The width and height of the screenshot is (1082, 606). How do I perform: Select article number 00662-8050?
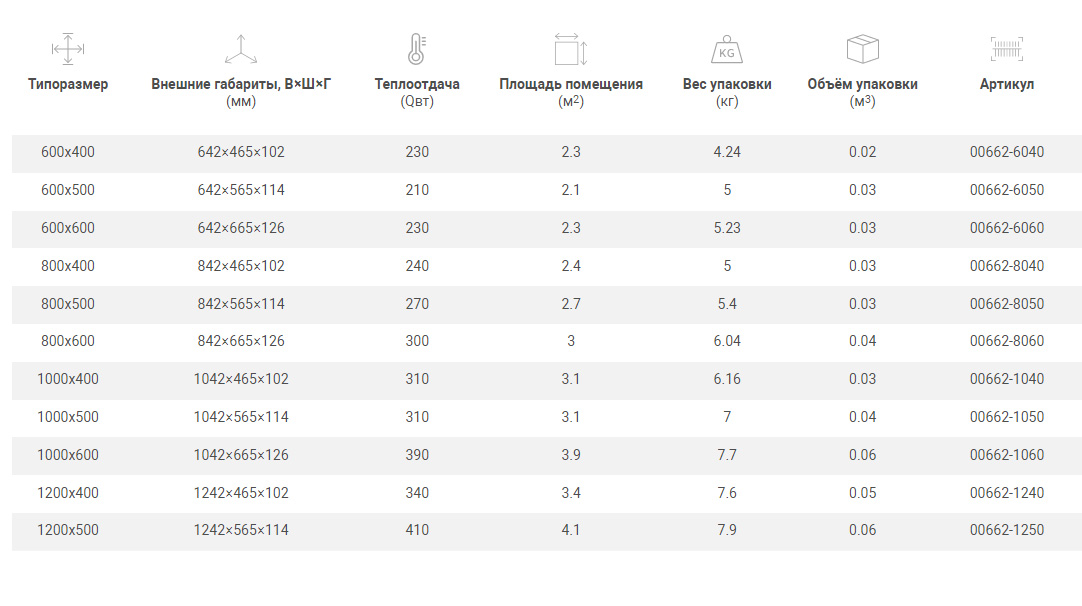[x=1006, y=304]
